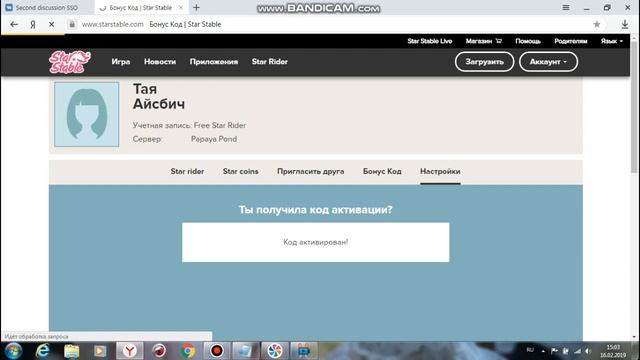Click the network signal tray icon
The height and width of the screenshot is (360, 640).
coord(577,351)
